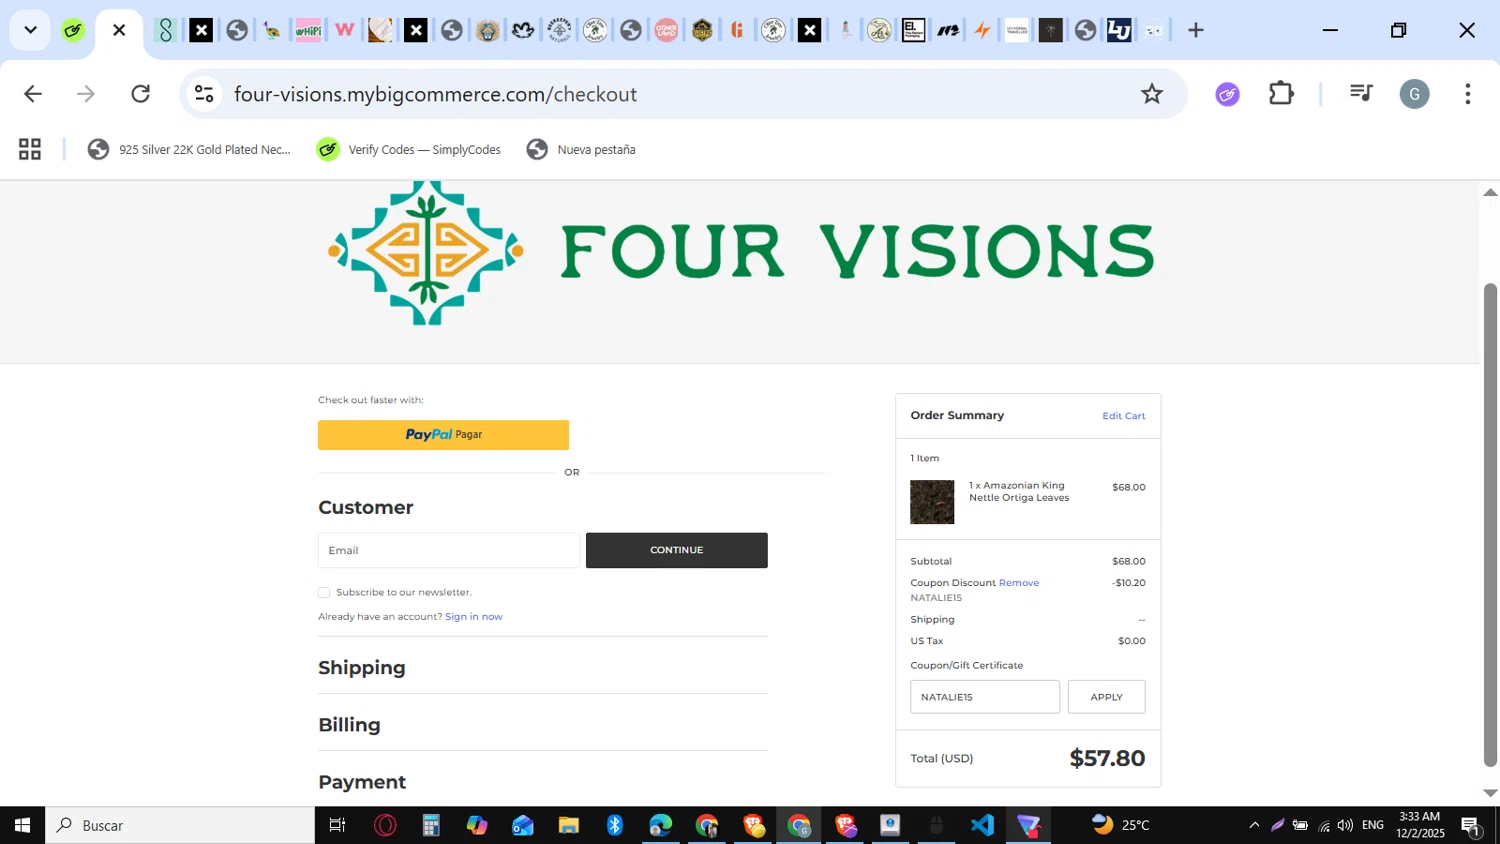Screen dimensions: 1500x844
Task: Tick Subscribe to our newsletter checkbox
Action: pyautogui.click(x=324, y=593)
